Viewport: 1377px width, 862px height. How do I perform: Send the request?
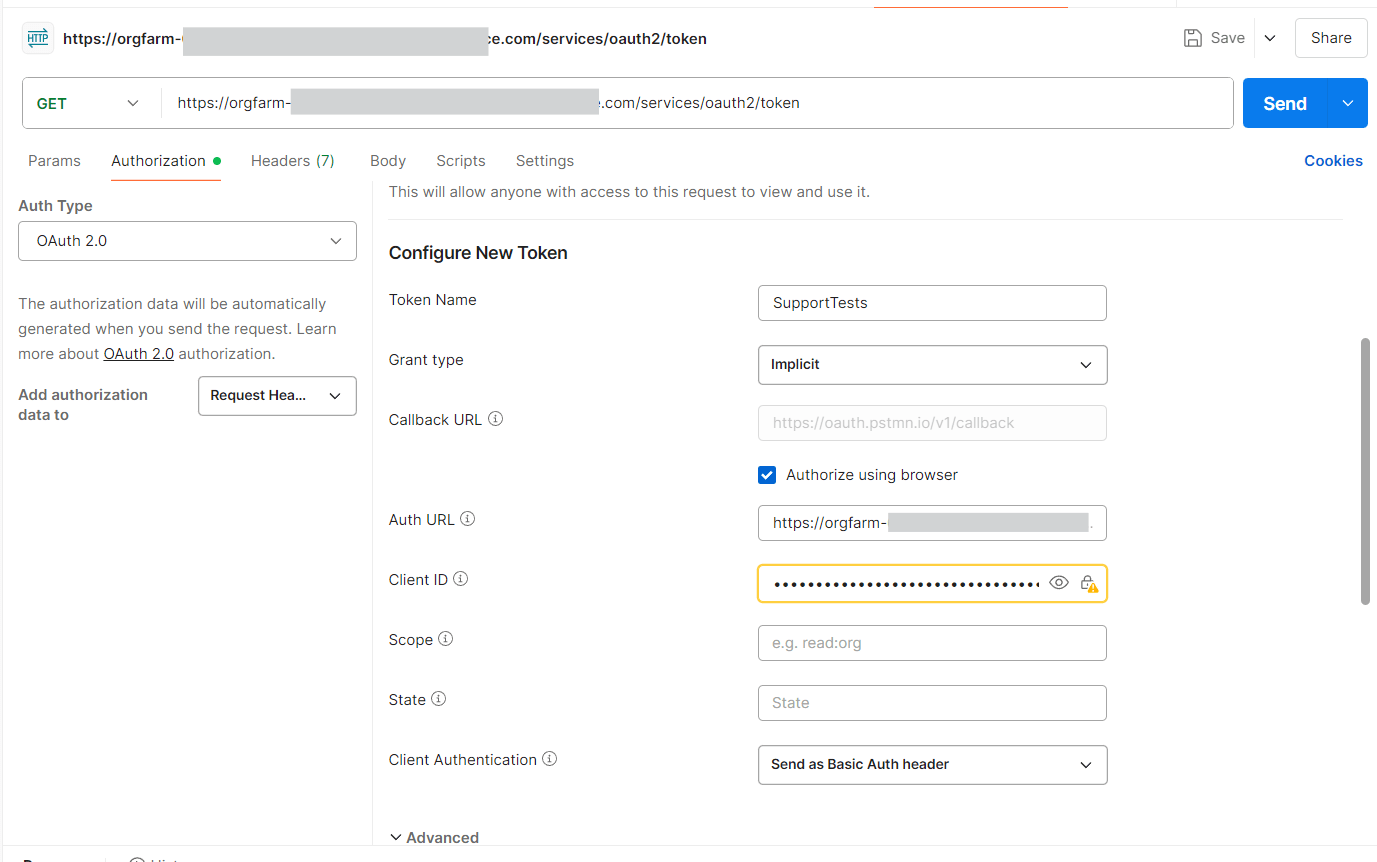click(1284, 102)
